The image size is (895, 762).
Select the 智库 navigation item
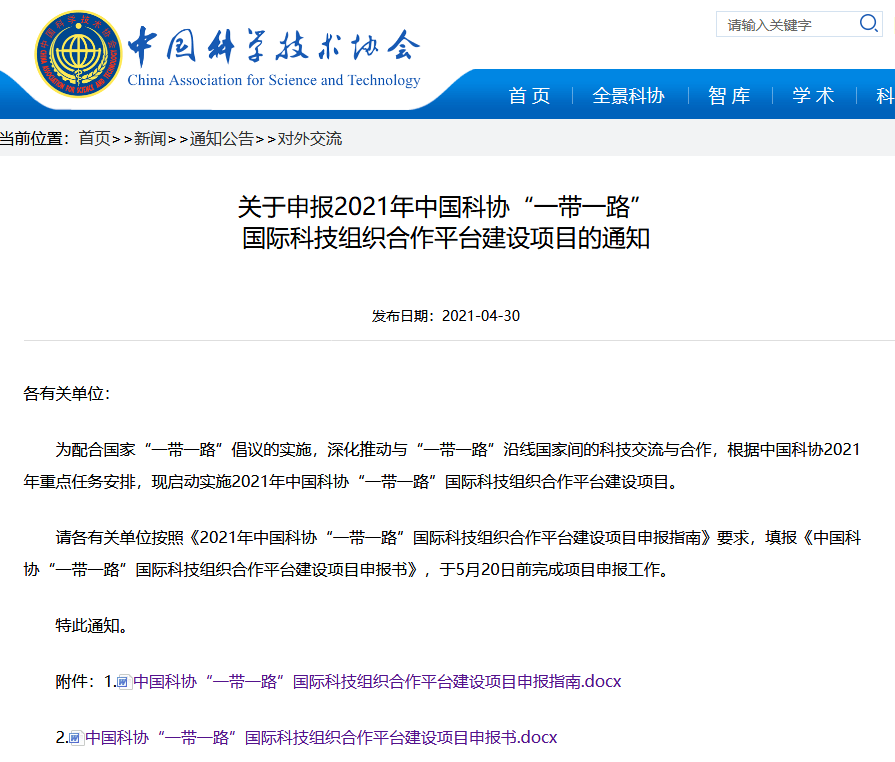[x=729, y=96]
